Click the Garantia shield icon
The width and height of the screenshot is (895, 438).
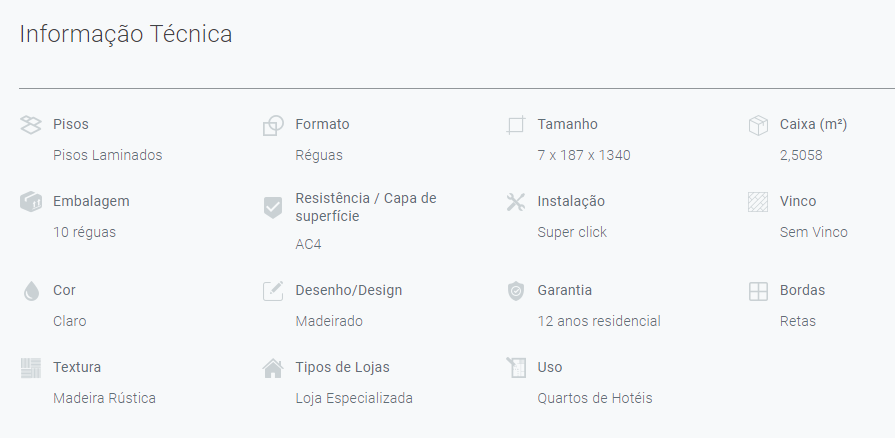(515, 291)
